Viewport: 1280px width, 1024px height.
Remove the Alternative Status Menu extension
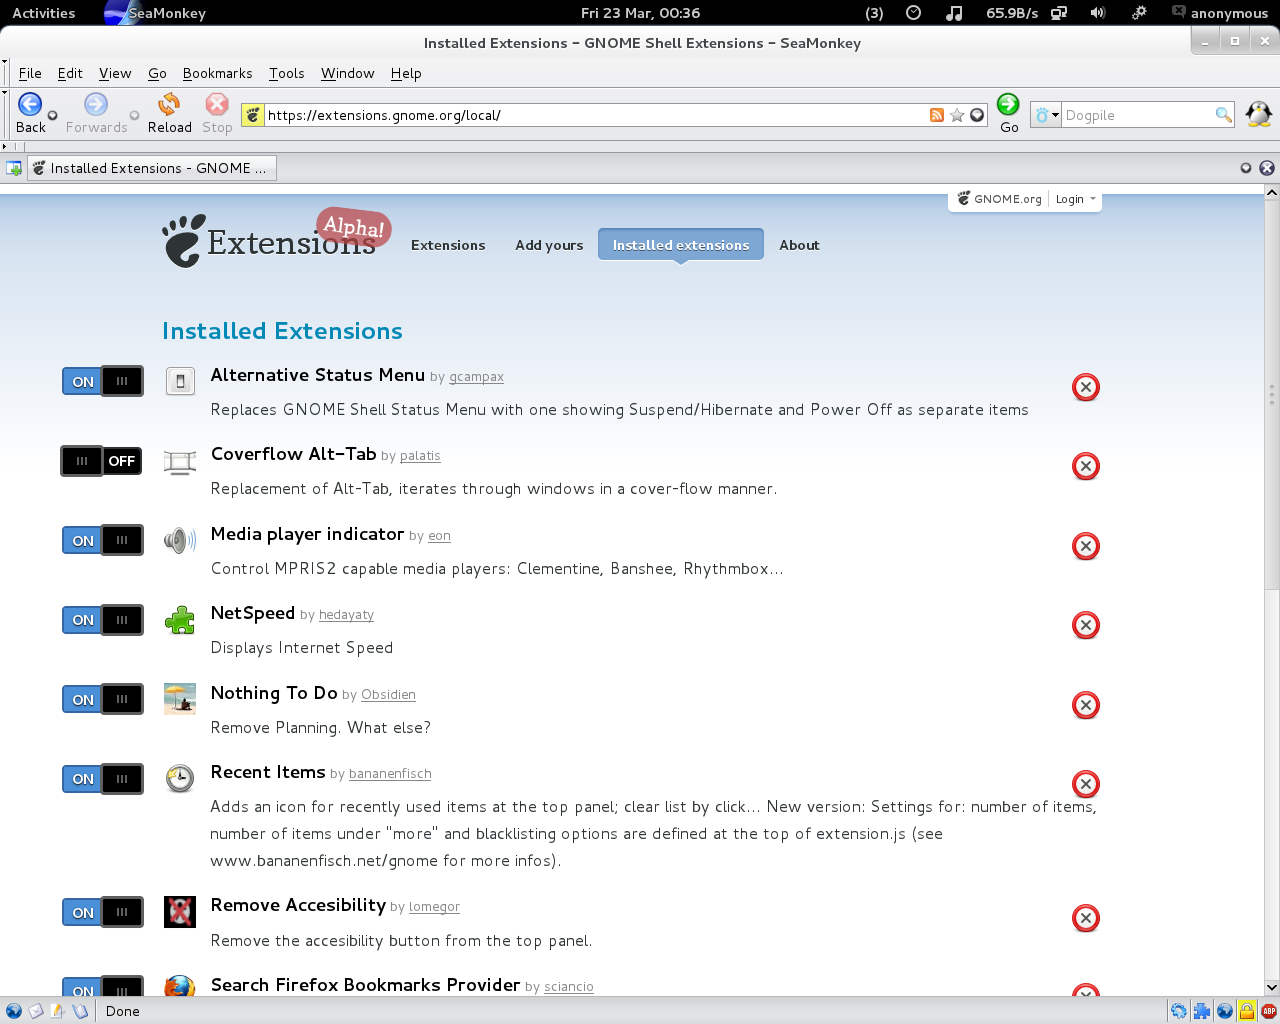1086,387
